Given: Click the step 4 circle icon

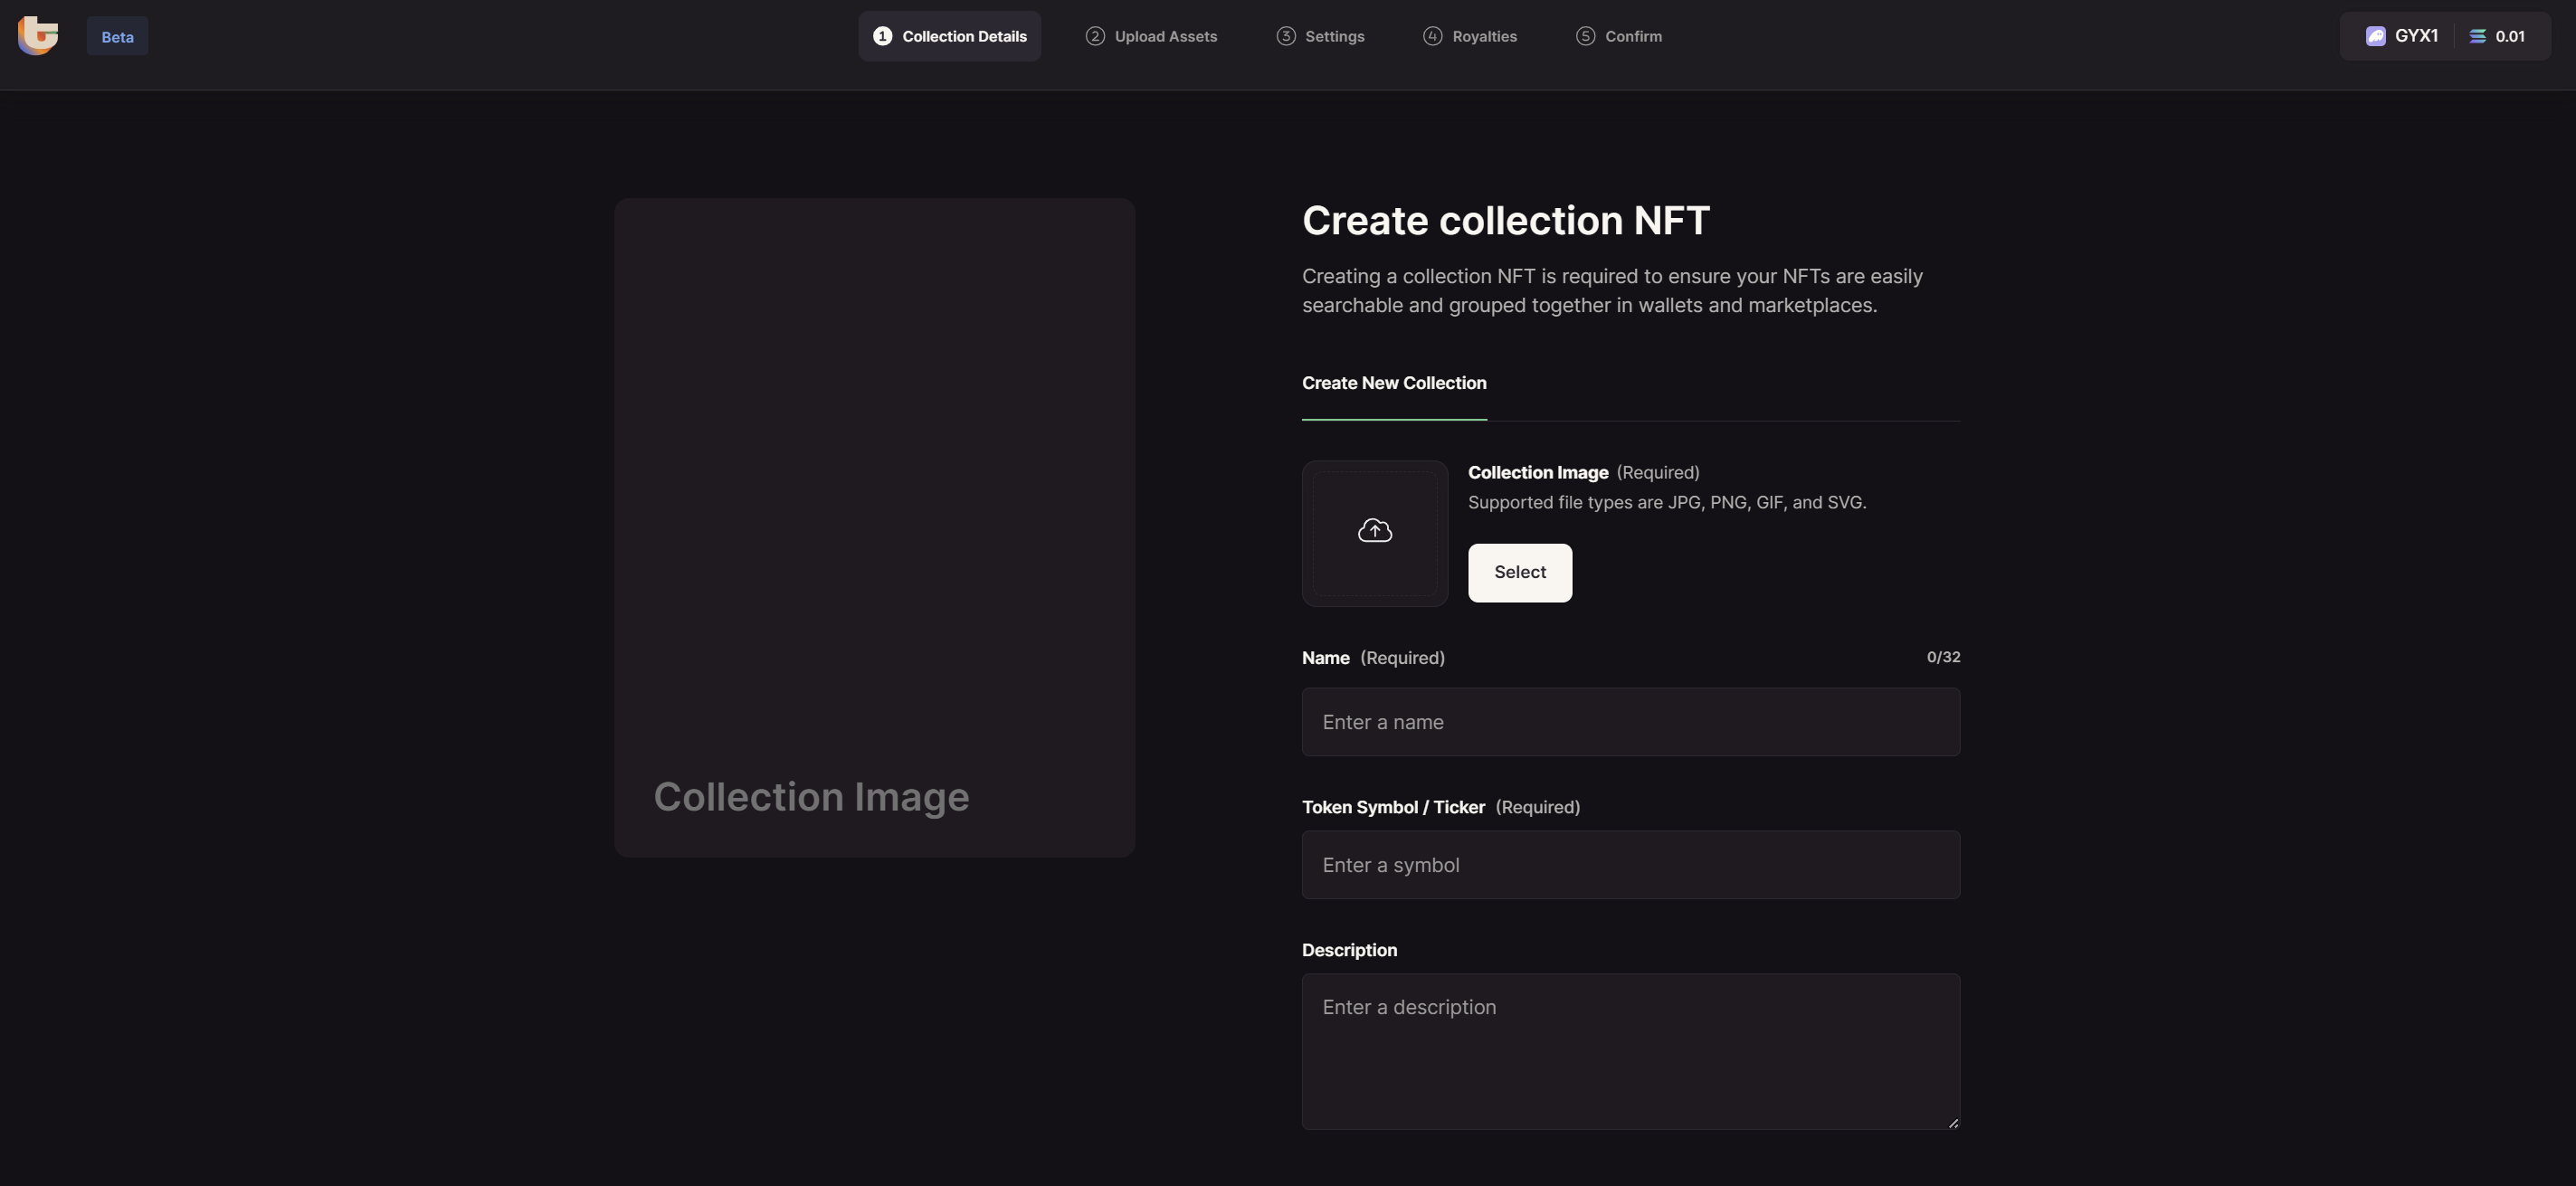Looking at the screenshot, I should [1432, 36].
